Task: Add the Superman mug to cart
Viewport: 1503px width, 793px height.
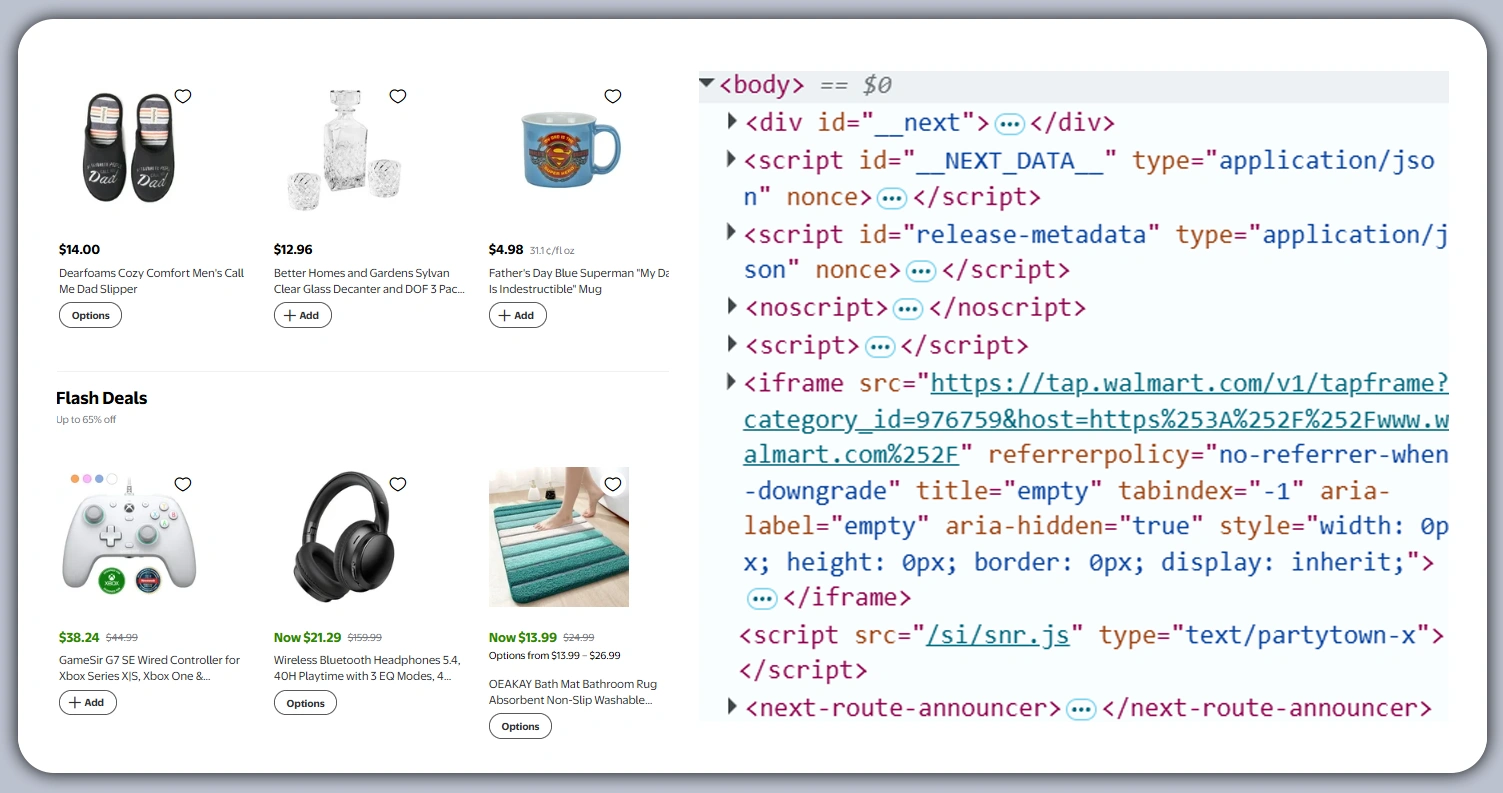Action: point(517,315)
